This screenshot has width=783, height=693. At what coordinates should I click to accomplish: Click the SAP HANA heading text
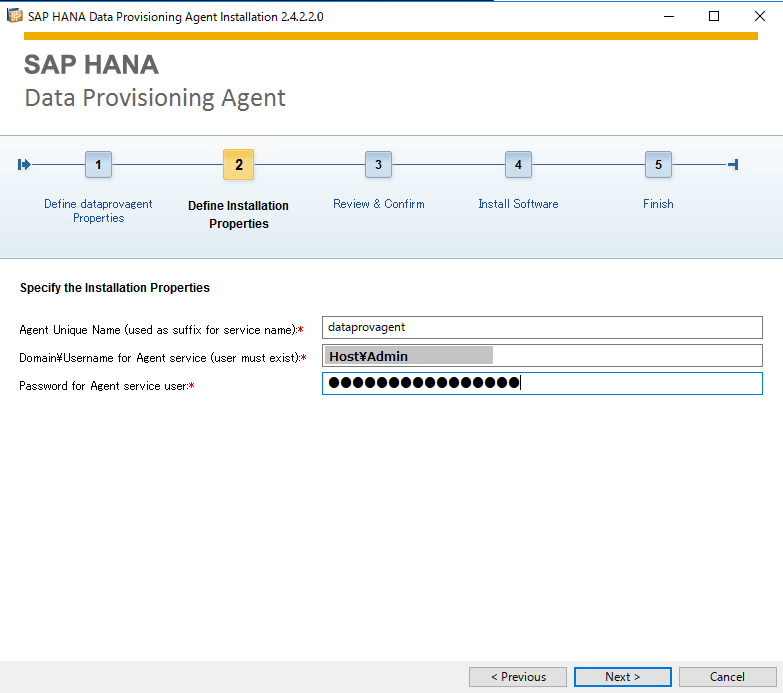[91, 65]
